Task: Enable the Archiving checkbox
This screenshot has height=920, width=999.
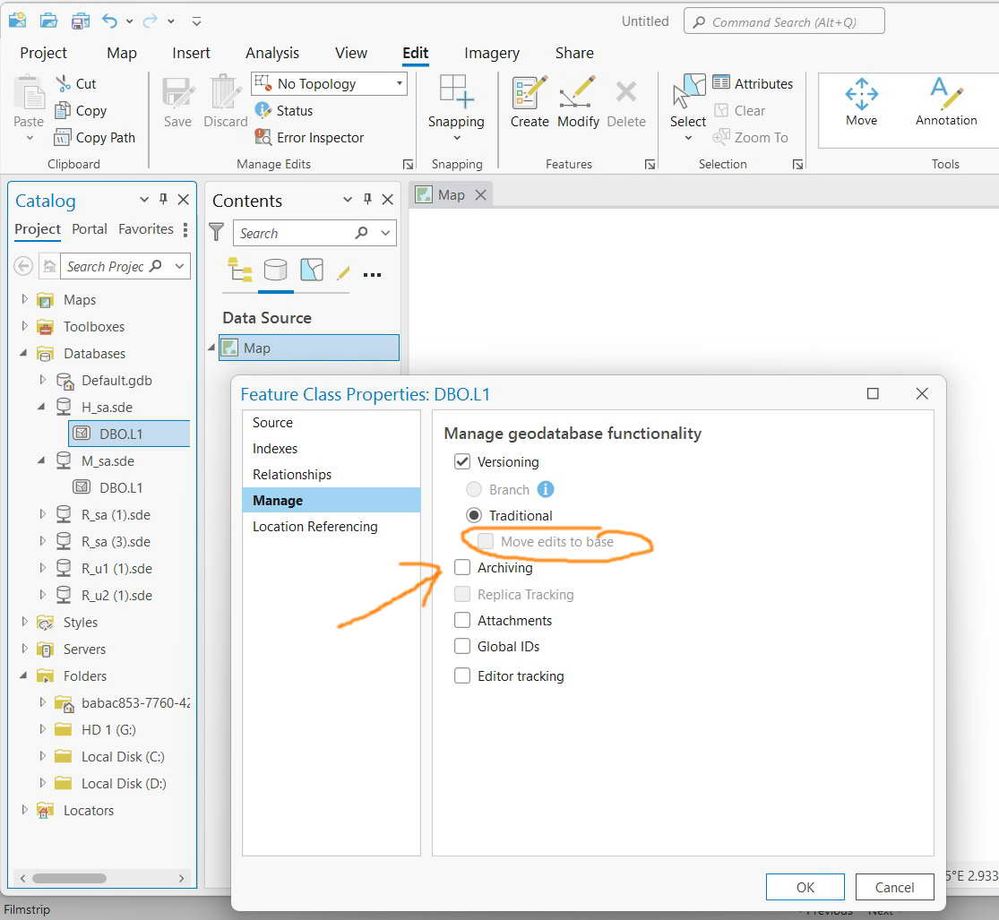Action: [462, 567]
